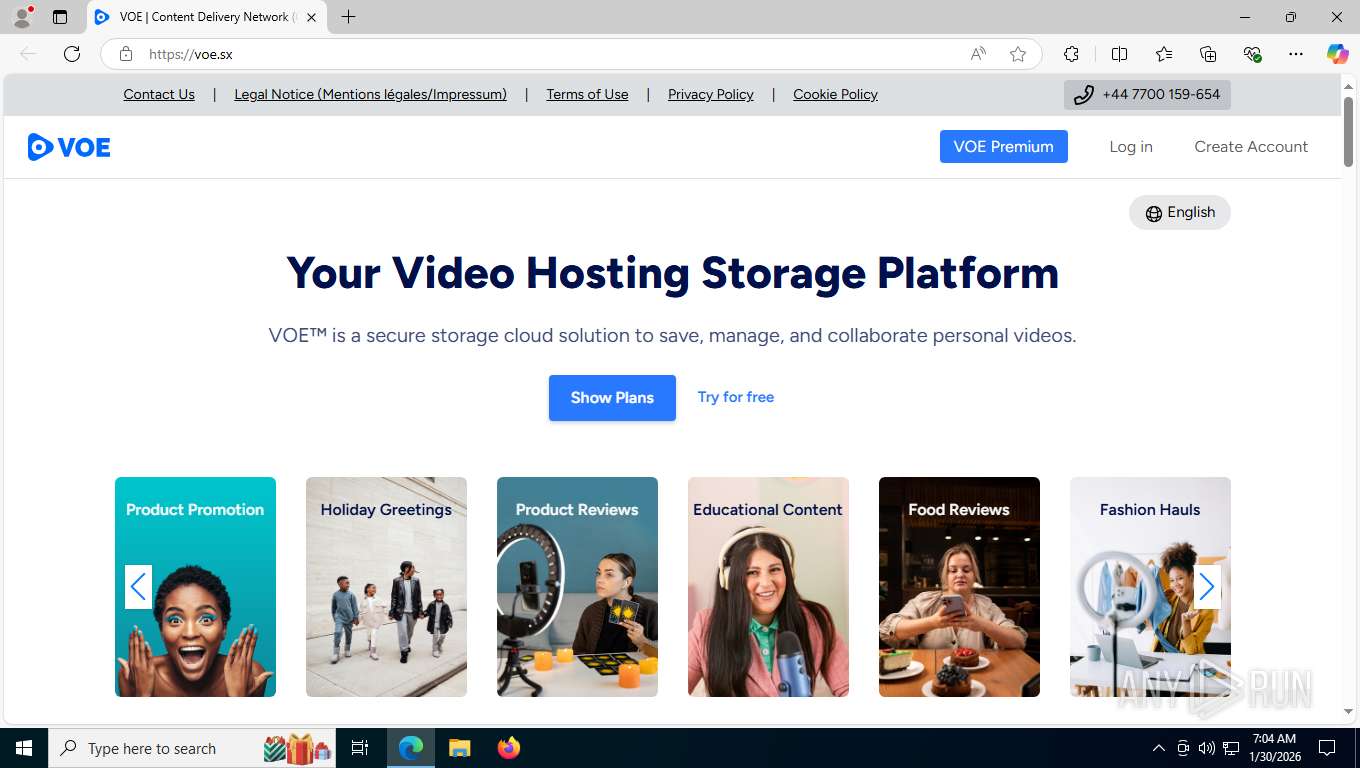Image resolution: width=1360 pixels, height=768 pixels.
Task: Open the Product Reviews card
Action: click(x=577, y=587)
